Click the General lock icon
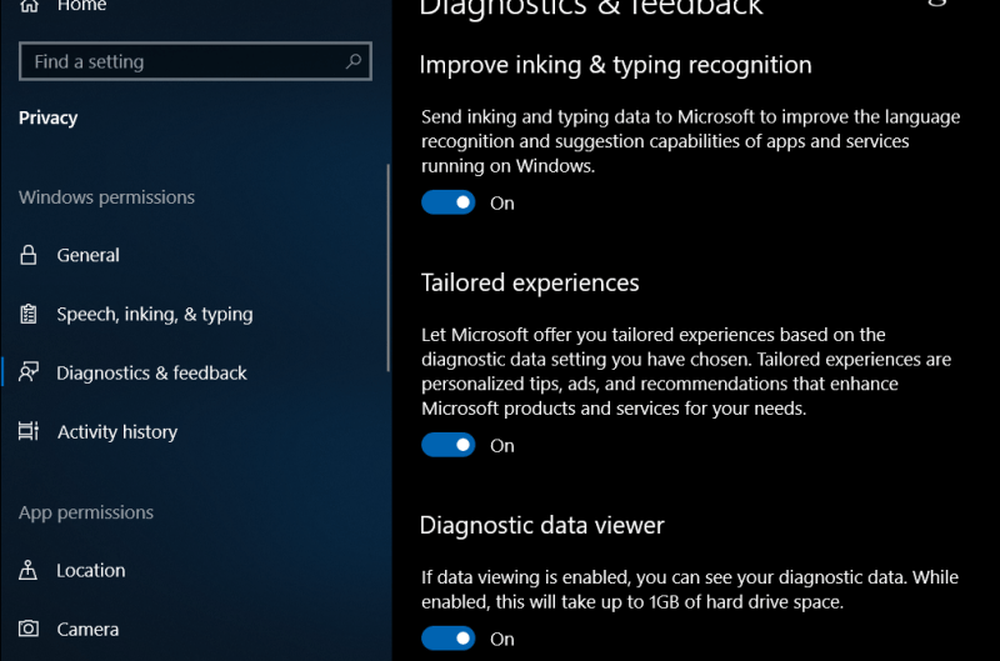The width and height of the screenshot is (1000, 661). pyautogui.click(x=29, y=255)
